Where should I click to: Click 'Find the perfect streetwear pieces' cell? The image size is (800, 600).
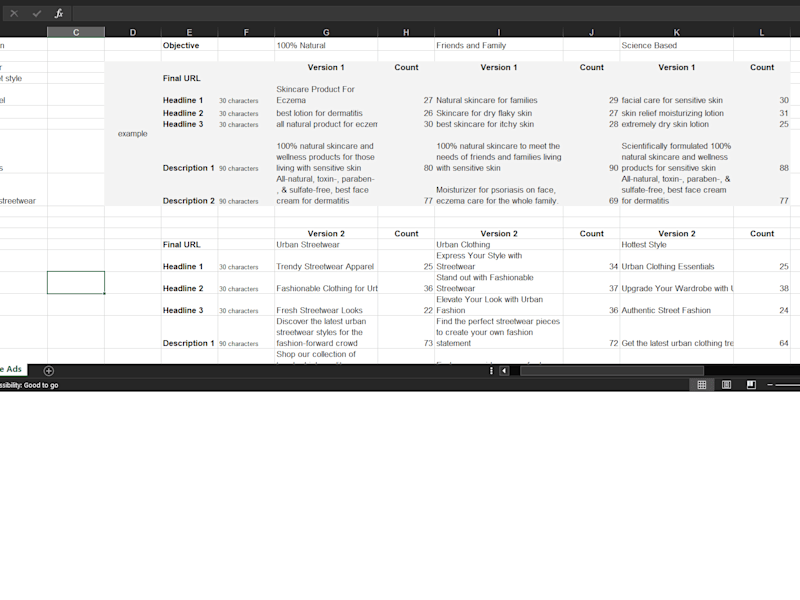click(x=498, y=332)
